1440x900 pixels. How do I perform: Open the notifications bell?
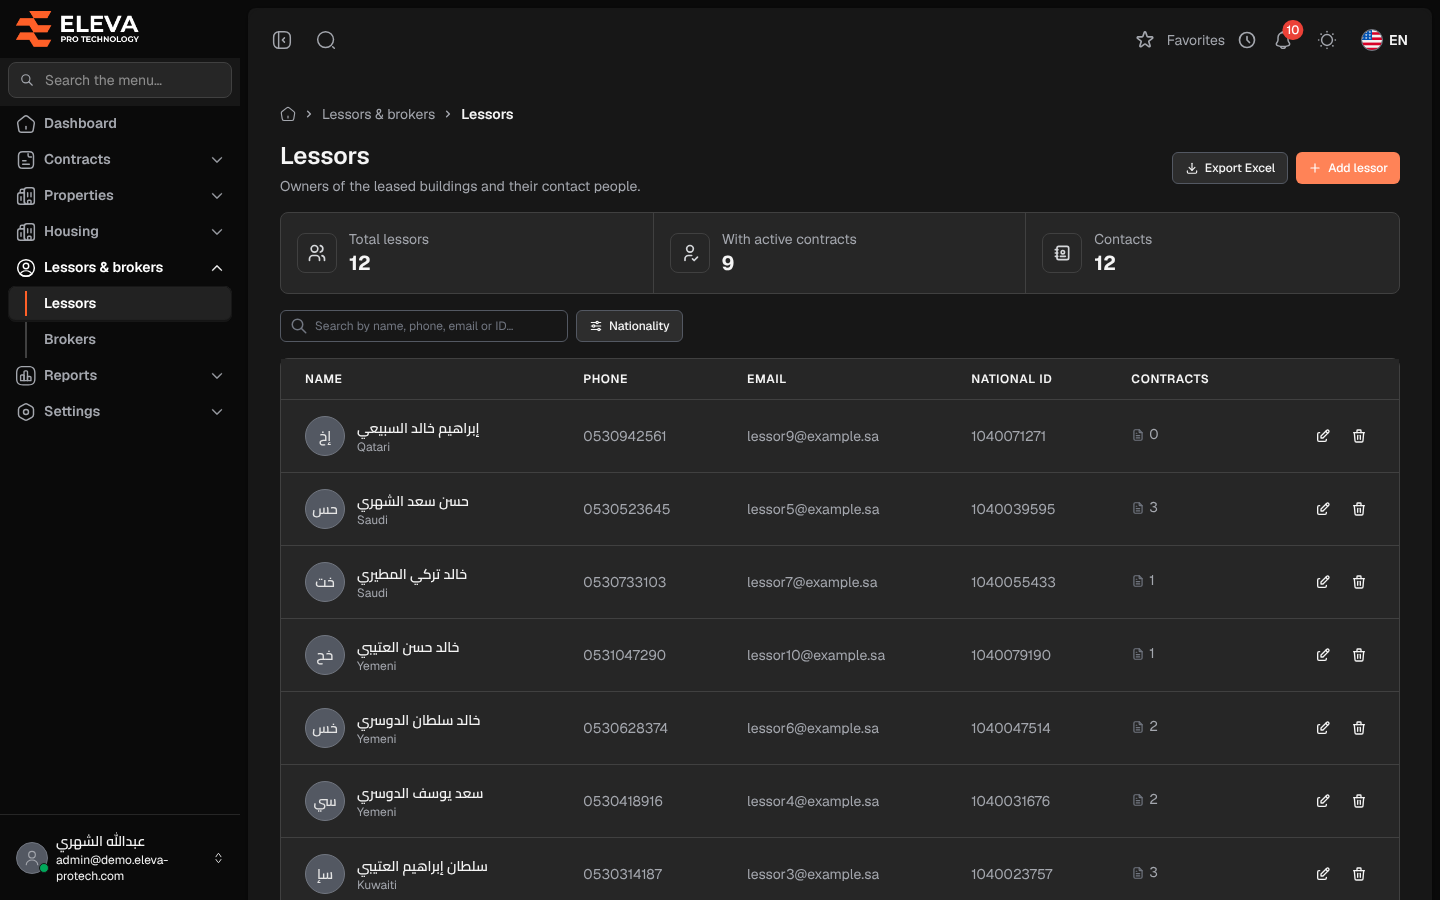(x=1283, y=40)
